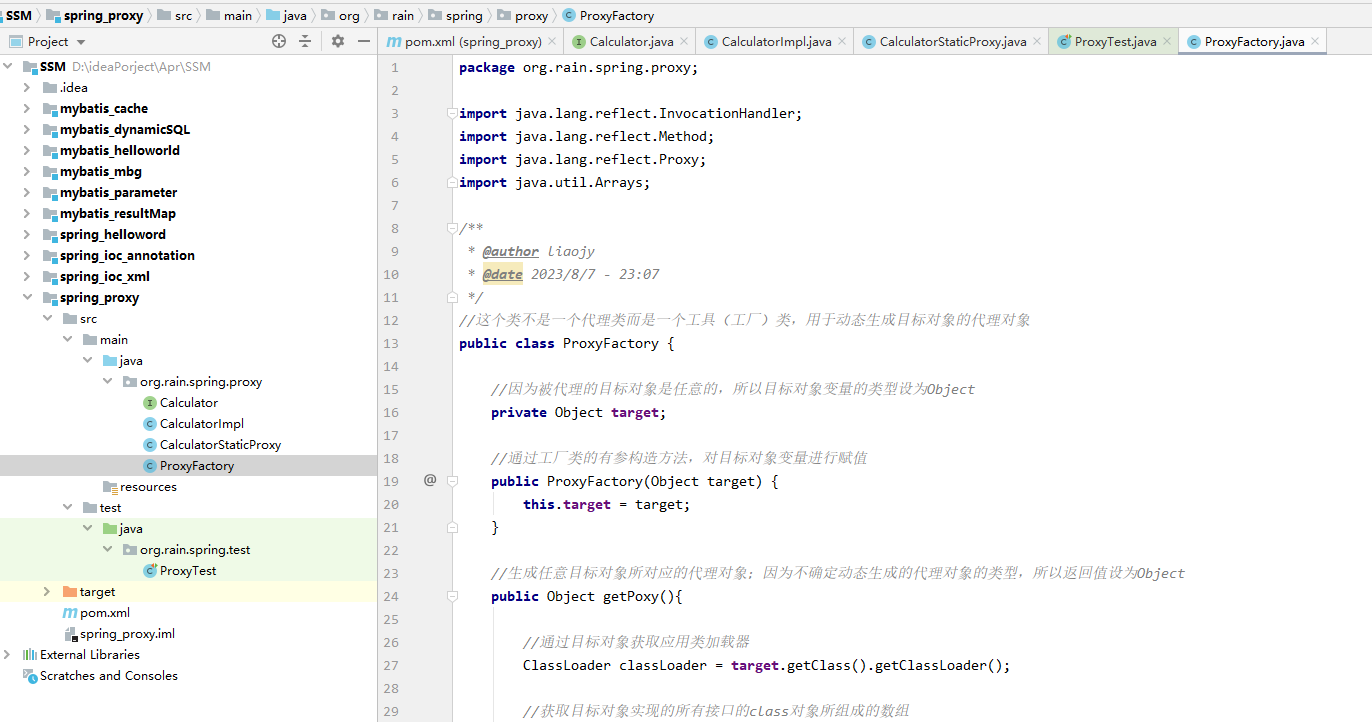Viewport: 1372px width, 722px height.
Task: Close the pom.xml (spring_proxy) tab
Action: [x=552, y=41]
